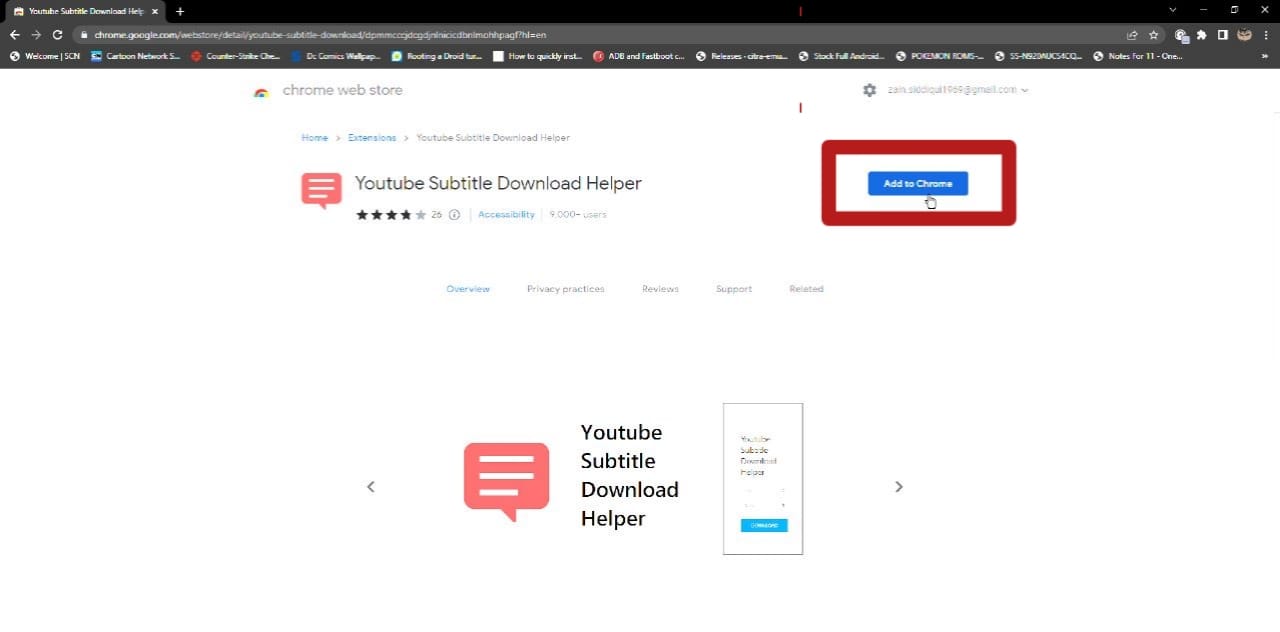Switch to the Related tab
Viewport: 1280px width, 632px height.
[x=806, y=288]
